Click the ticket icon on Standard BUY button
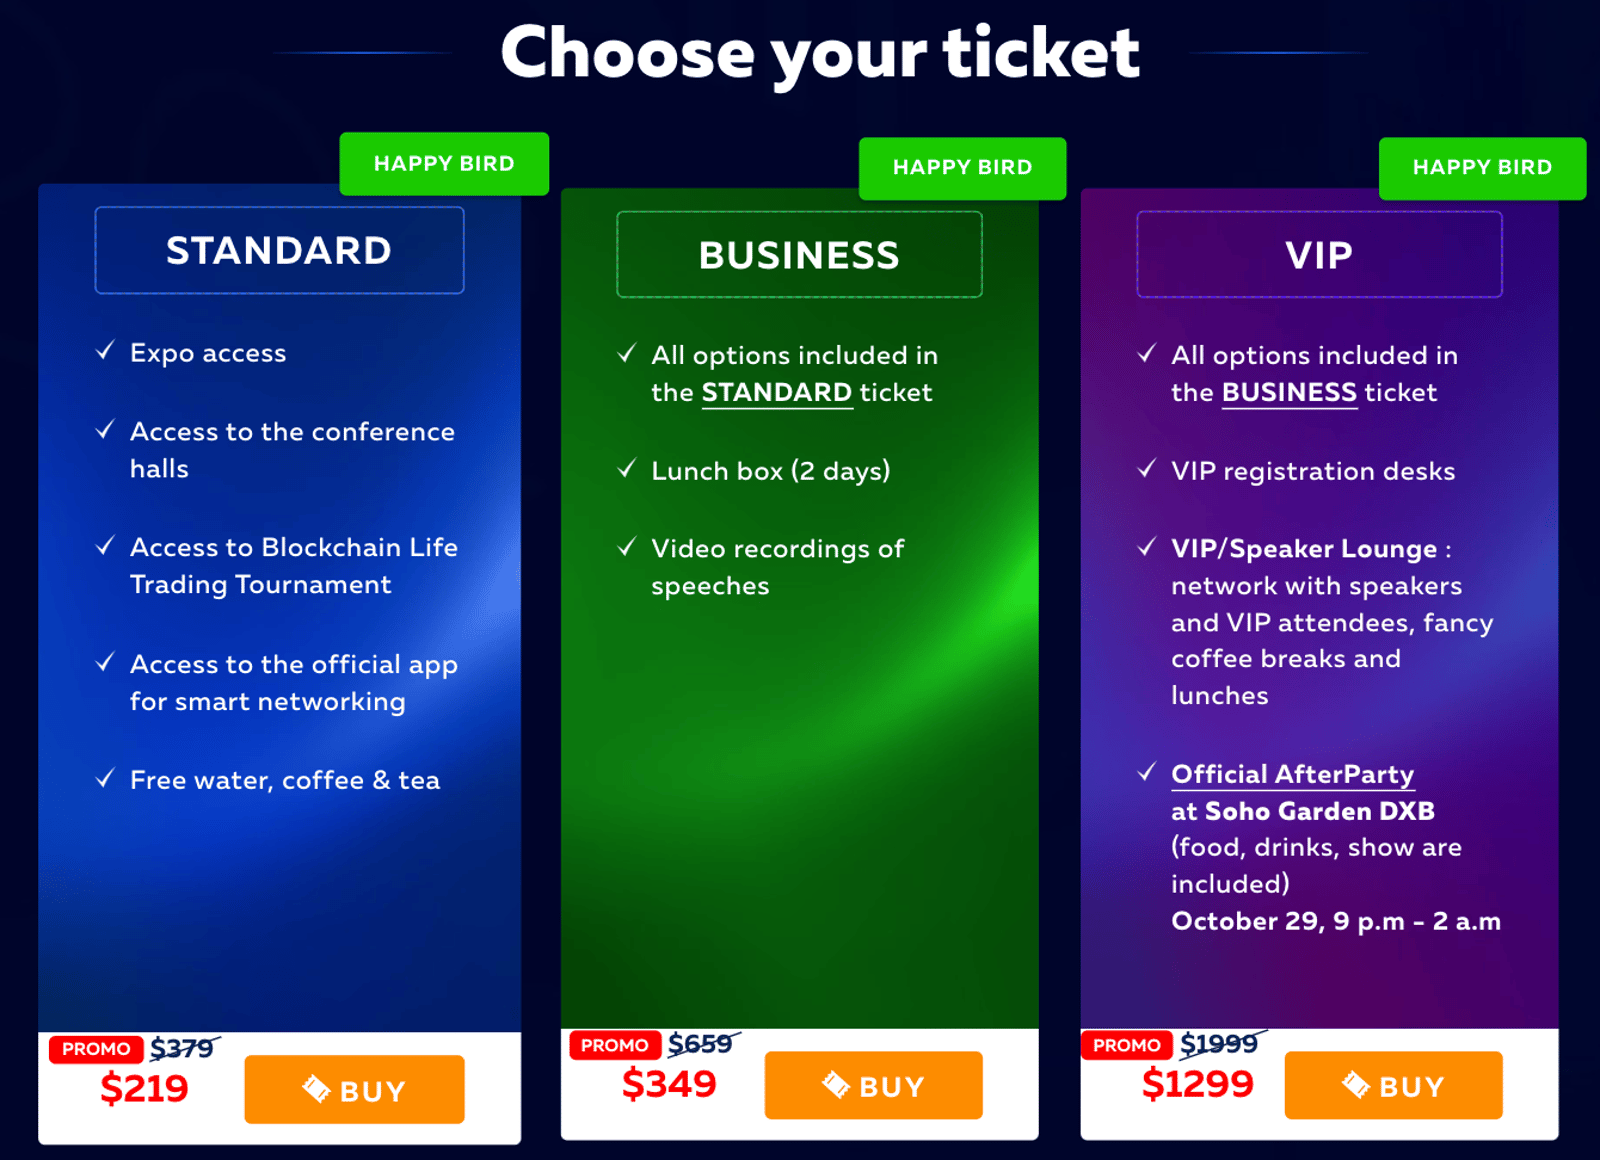 click(x=316, y=1089)
